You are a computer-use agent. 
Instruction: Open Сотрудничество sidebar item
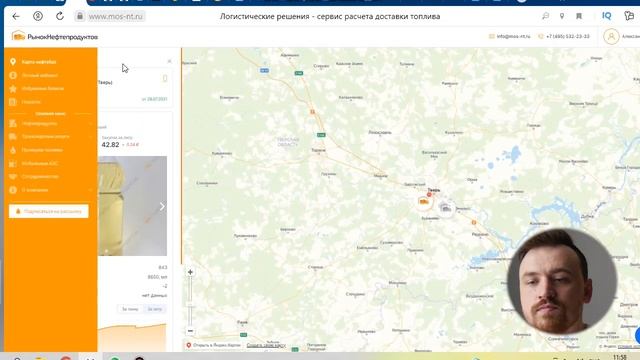pos(40,177)
